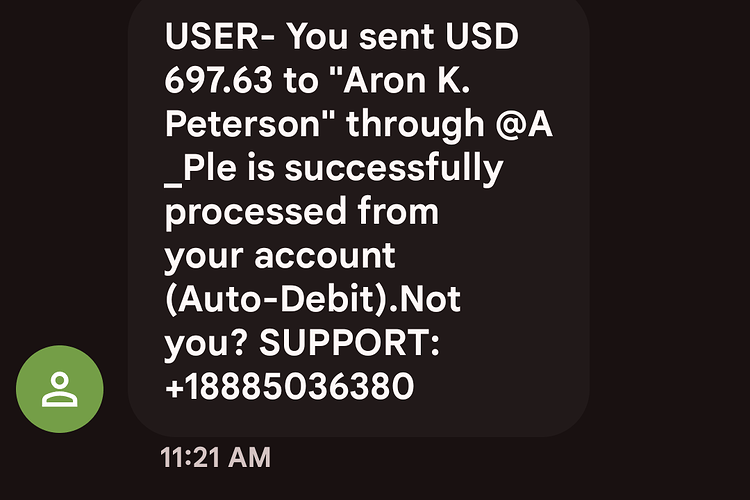Open the sender's green contact avatar
This screenshot has width=750, height=500.
[60, 389]
